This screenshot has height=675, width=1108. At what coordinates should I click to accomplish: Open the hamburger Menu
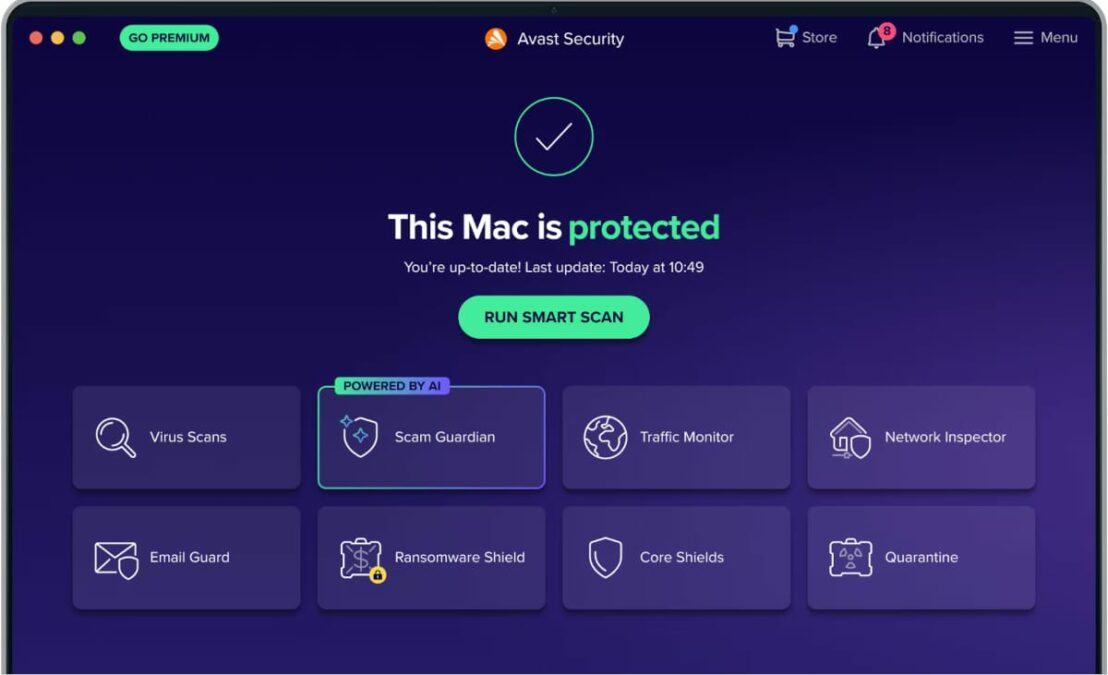coord(1045,37)
